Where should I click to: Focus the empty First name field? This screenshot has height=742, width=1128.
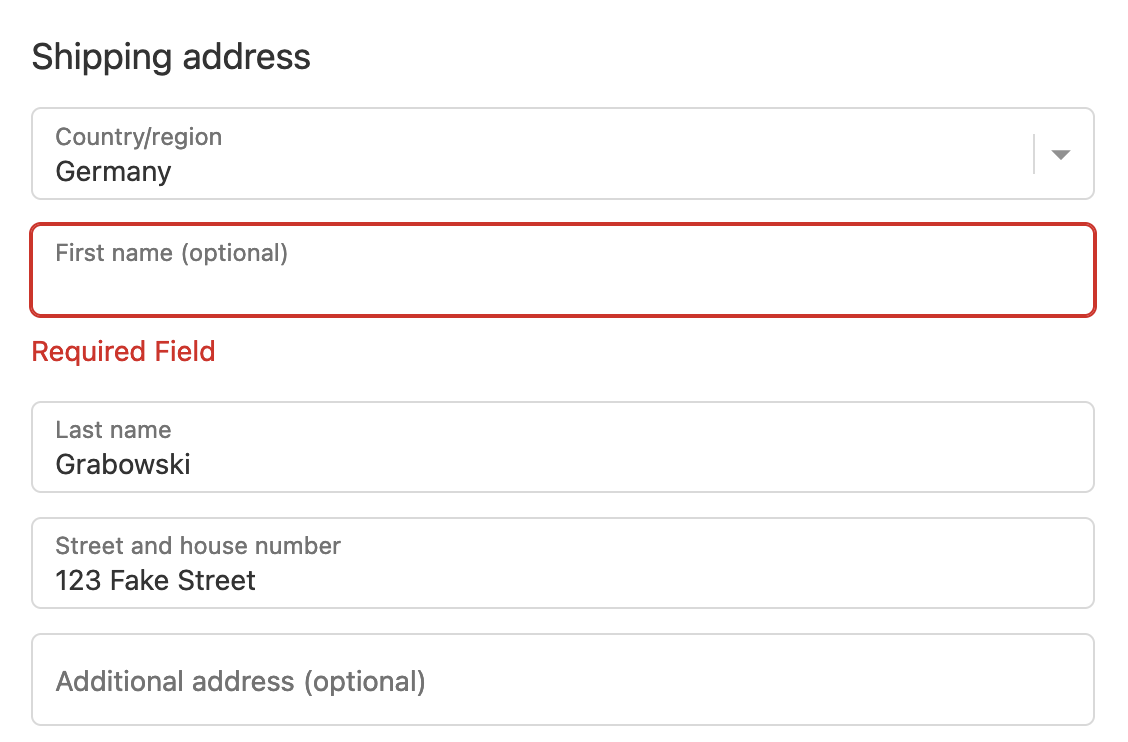[x=562, y=285]
